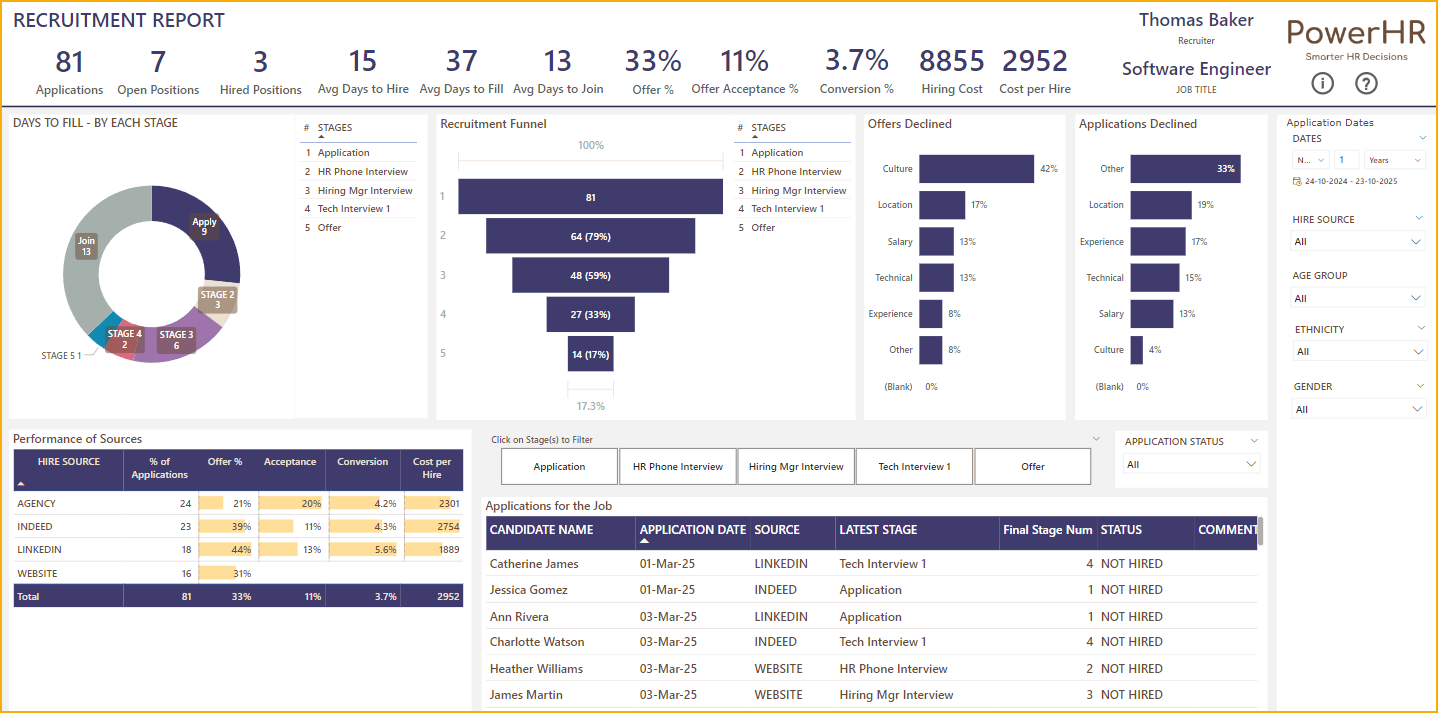Open help via the question mark icon
Screen dimensions: 1438x713
1366,84
